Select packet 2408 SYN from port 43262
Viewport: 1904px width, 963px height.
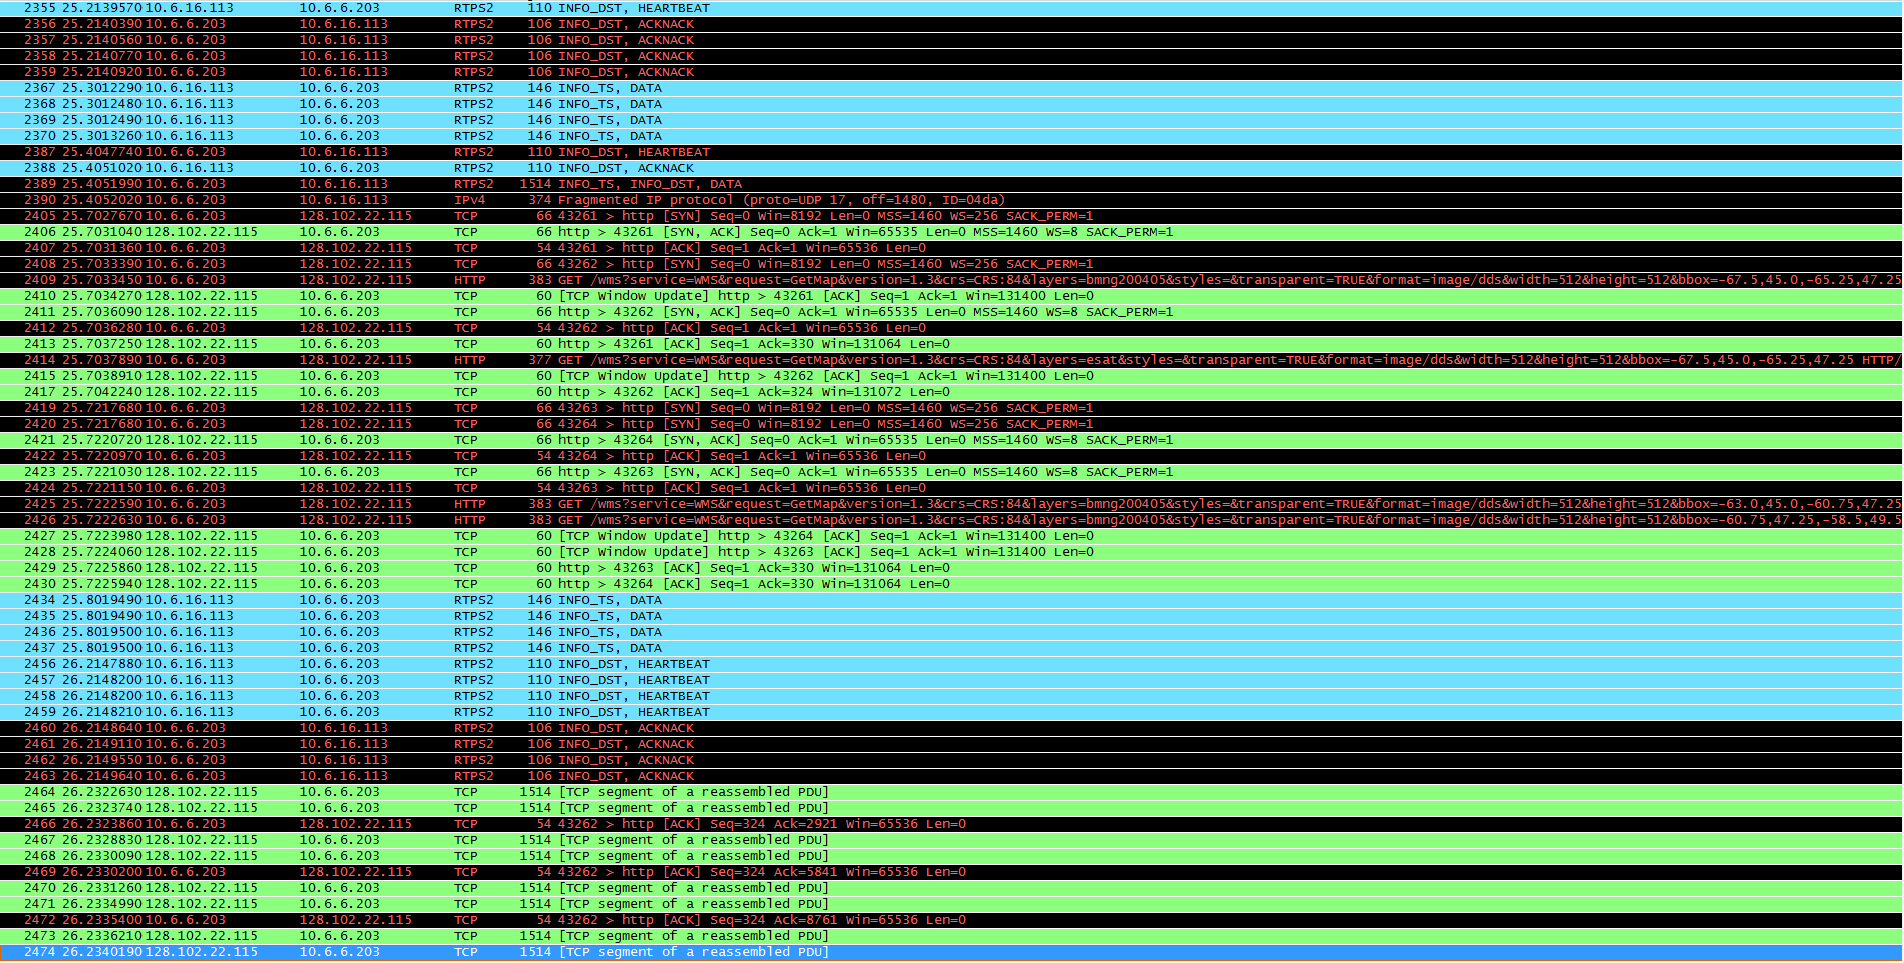952,264
